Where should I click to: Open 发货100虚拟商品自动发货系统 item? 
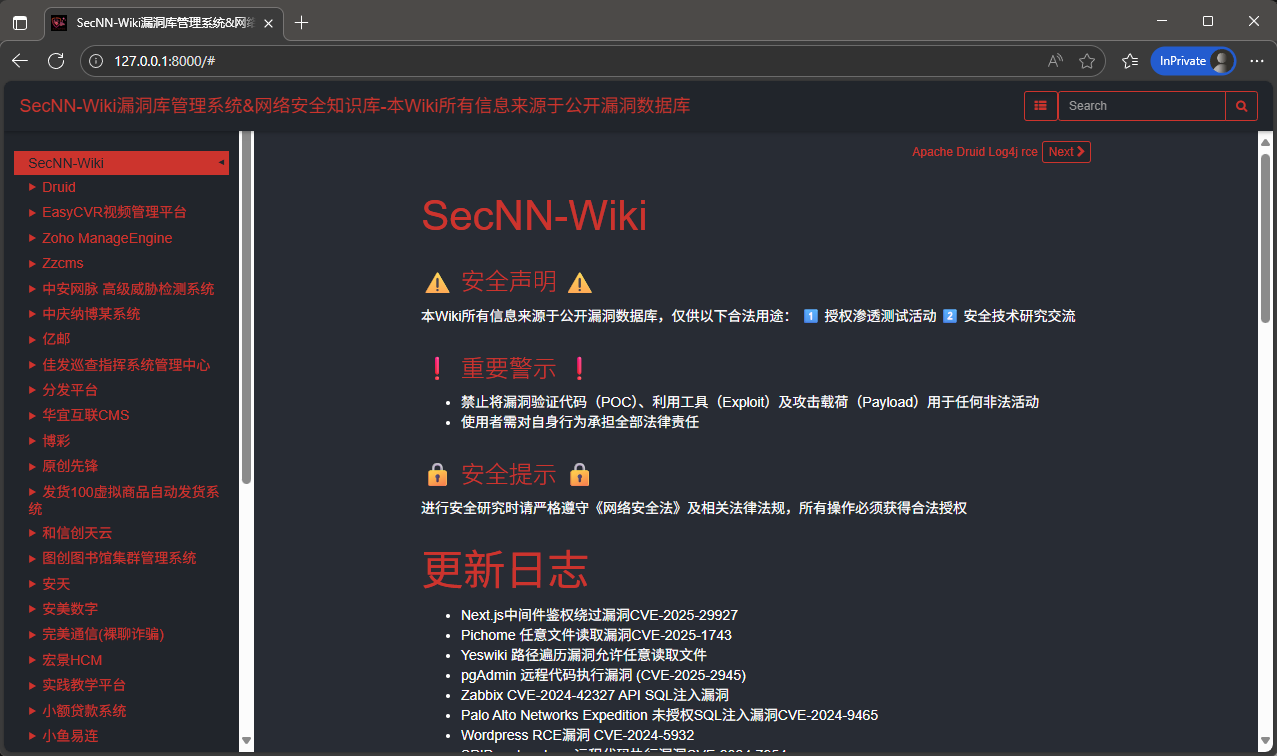[123, 500]
